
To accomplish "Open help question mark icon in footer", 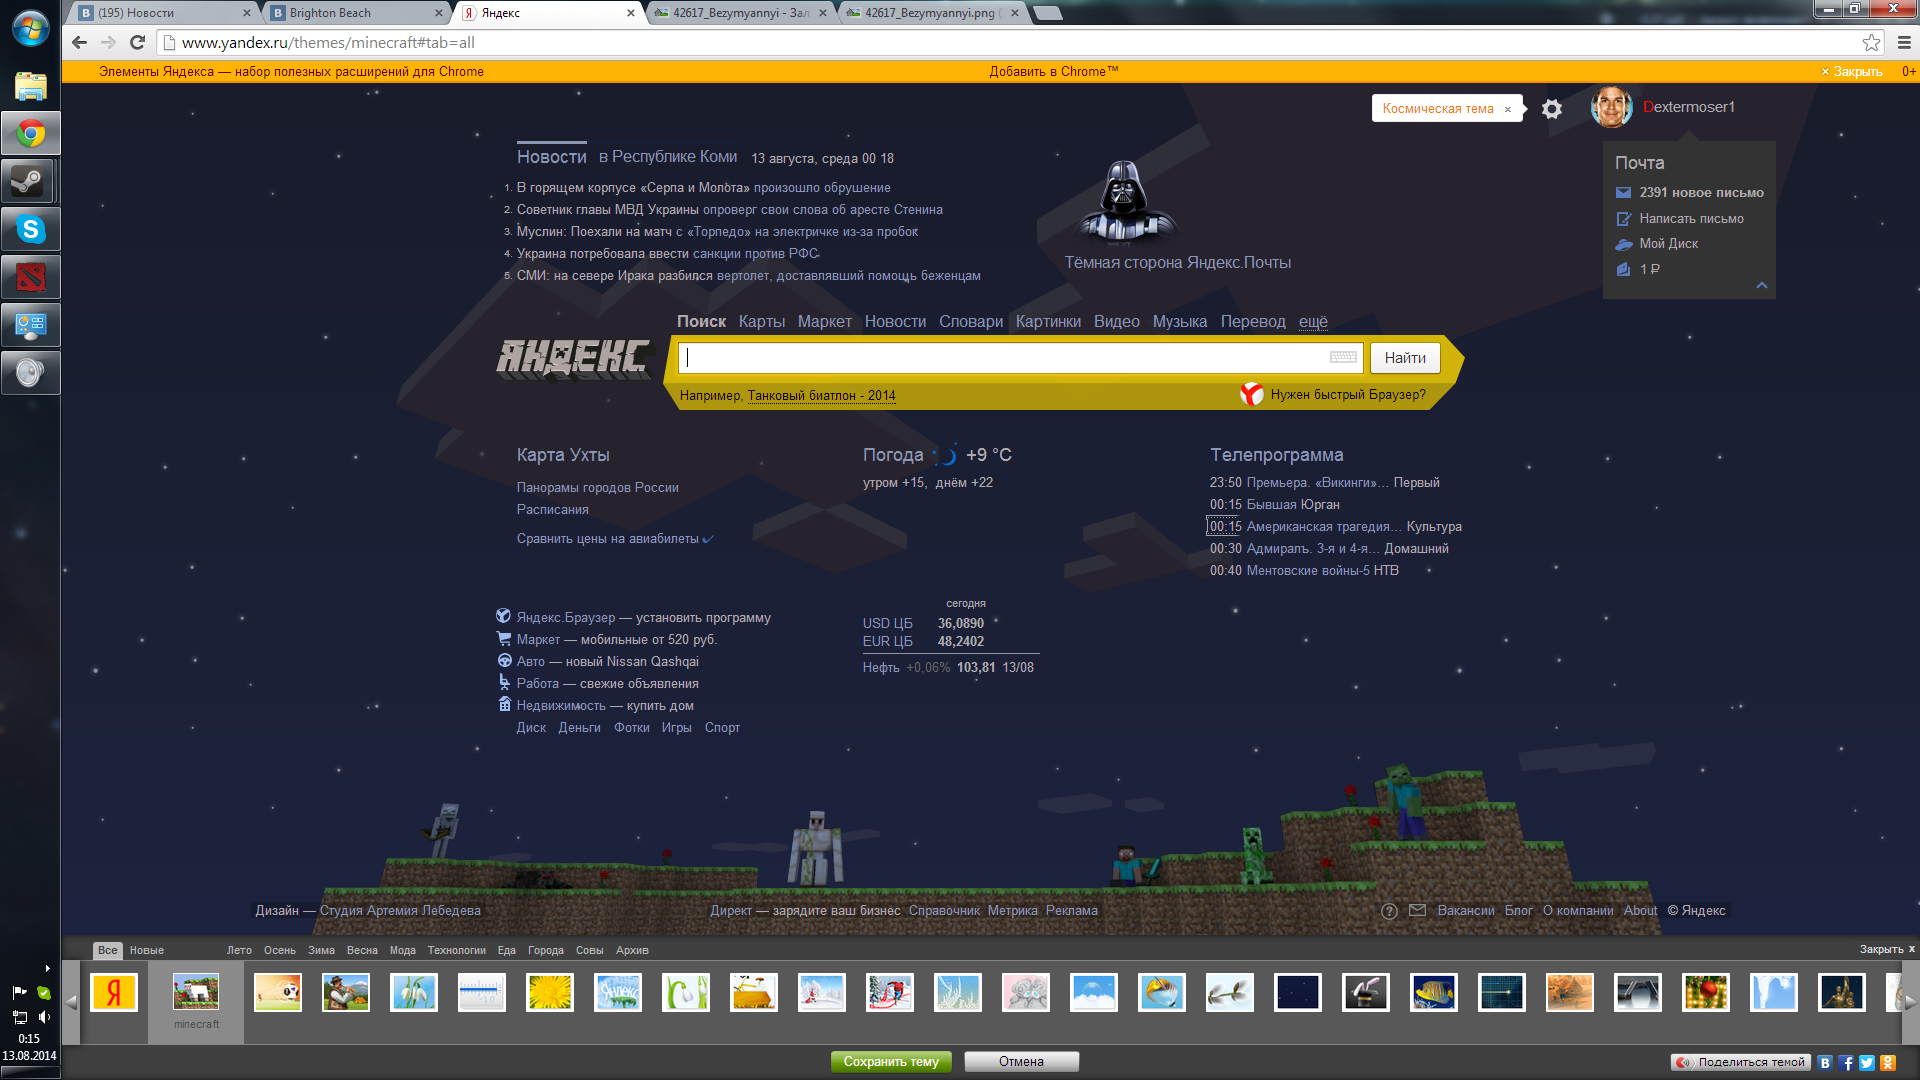I will [x=1389, y=911].
